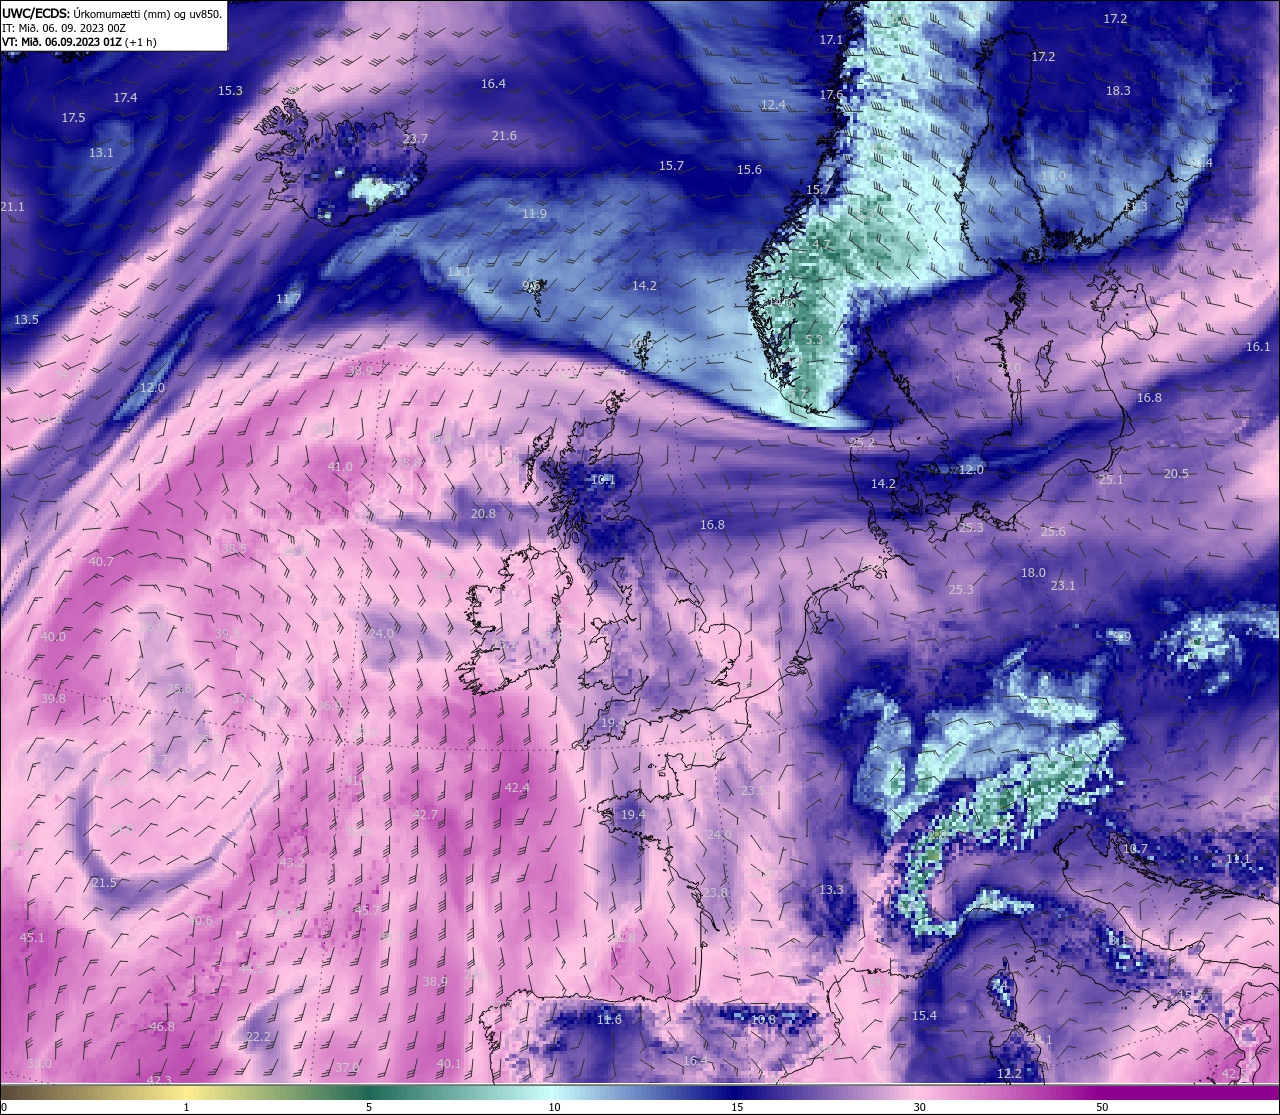Click the colorbar tick label 10

553,1107
